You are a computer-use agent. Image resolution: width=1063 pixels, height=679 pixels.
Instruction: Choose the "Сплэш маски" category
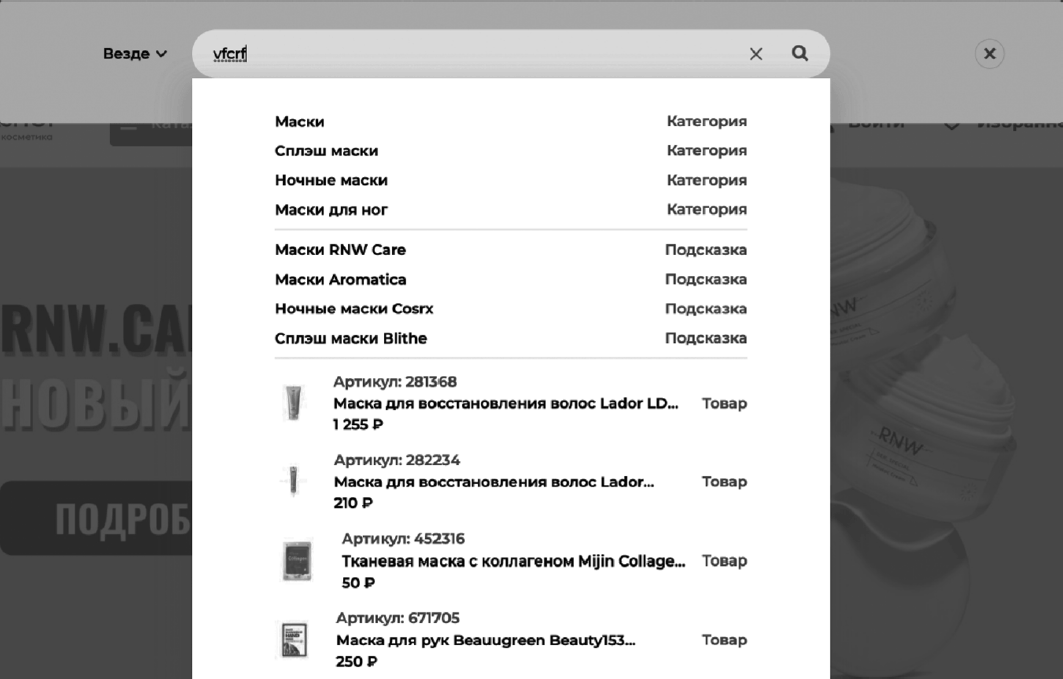(x=326, y=151)
